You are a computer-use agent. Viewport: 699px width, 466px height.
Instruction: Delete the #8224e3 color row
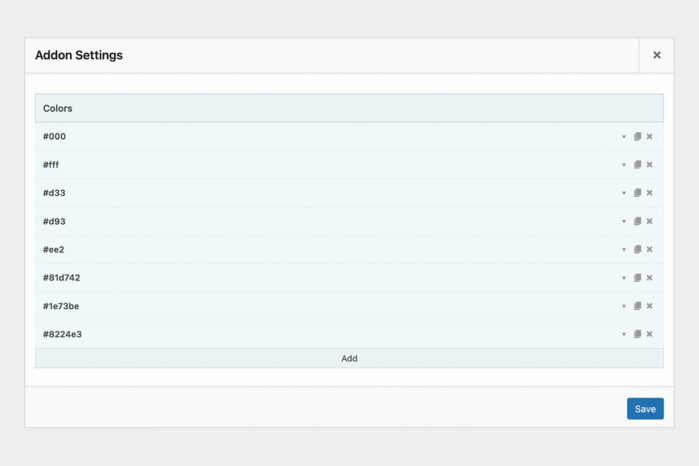(649, 334)
